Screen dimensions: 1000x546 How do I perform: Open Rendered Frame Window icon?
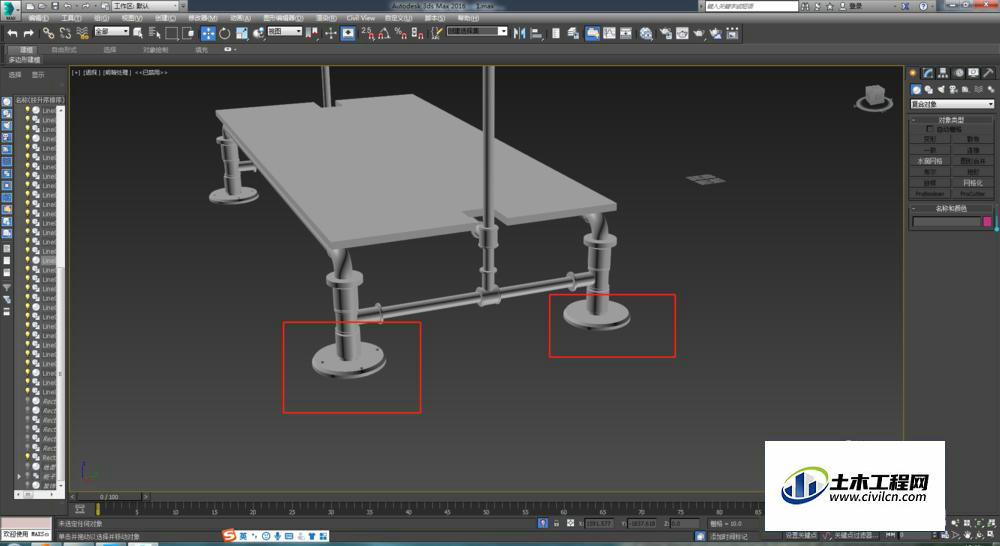[682, 33]
